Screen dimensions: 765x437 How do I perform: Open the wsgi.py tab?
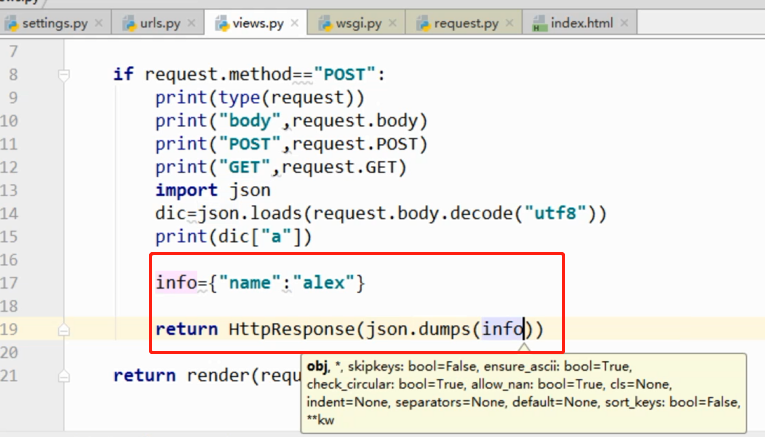[x=359, y=23]
